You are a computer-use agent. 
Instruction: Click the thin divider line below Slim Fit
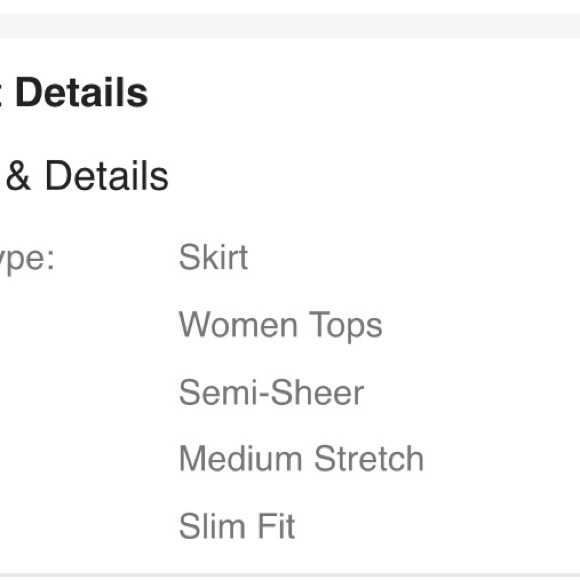tap(290, 576)
